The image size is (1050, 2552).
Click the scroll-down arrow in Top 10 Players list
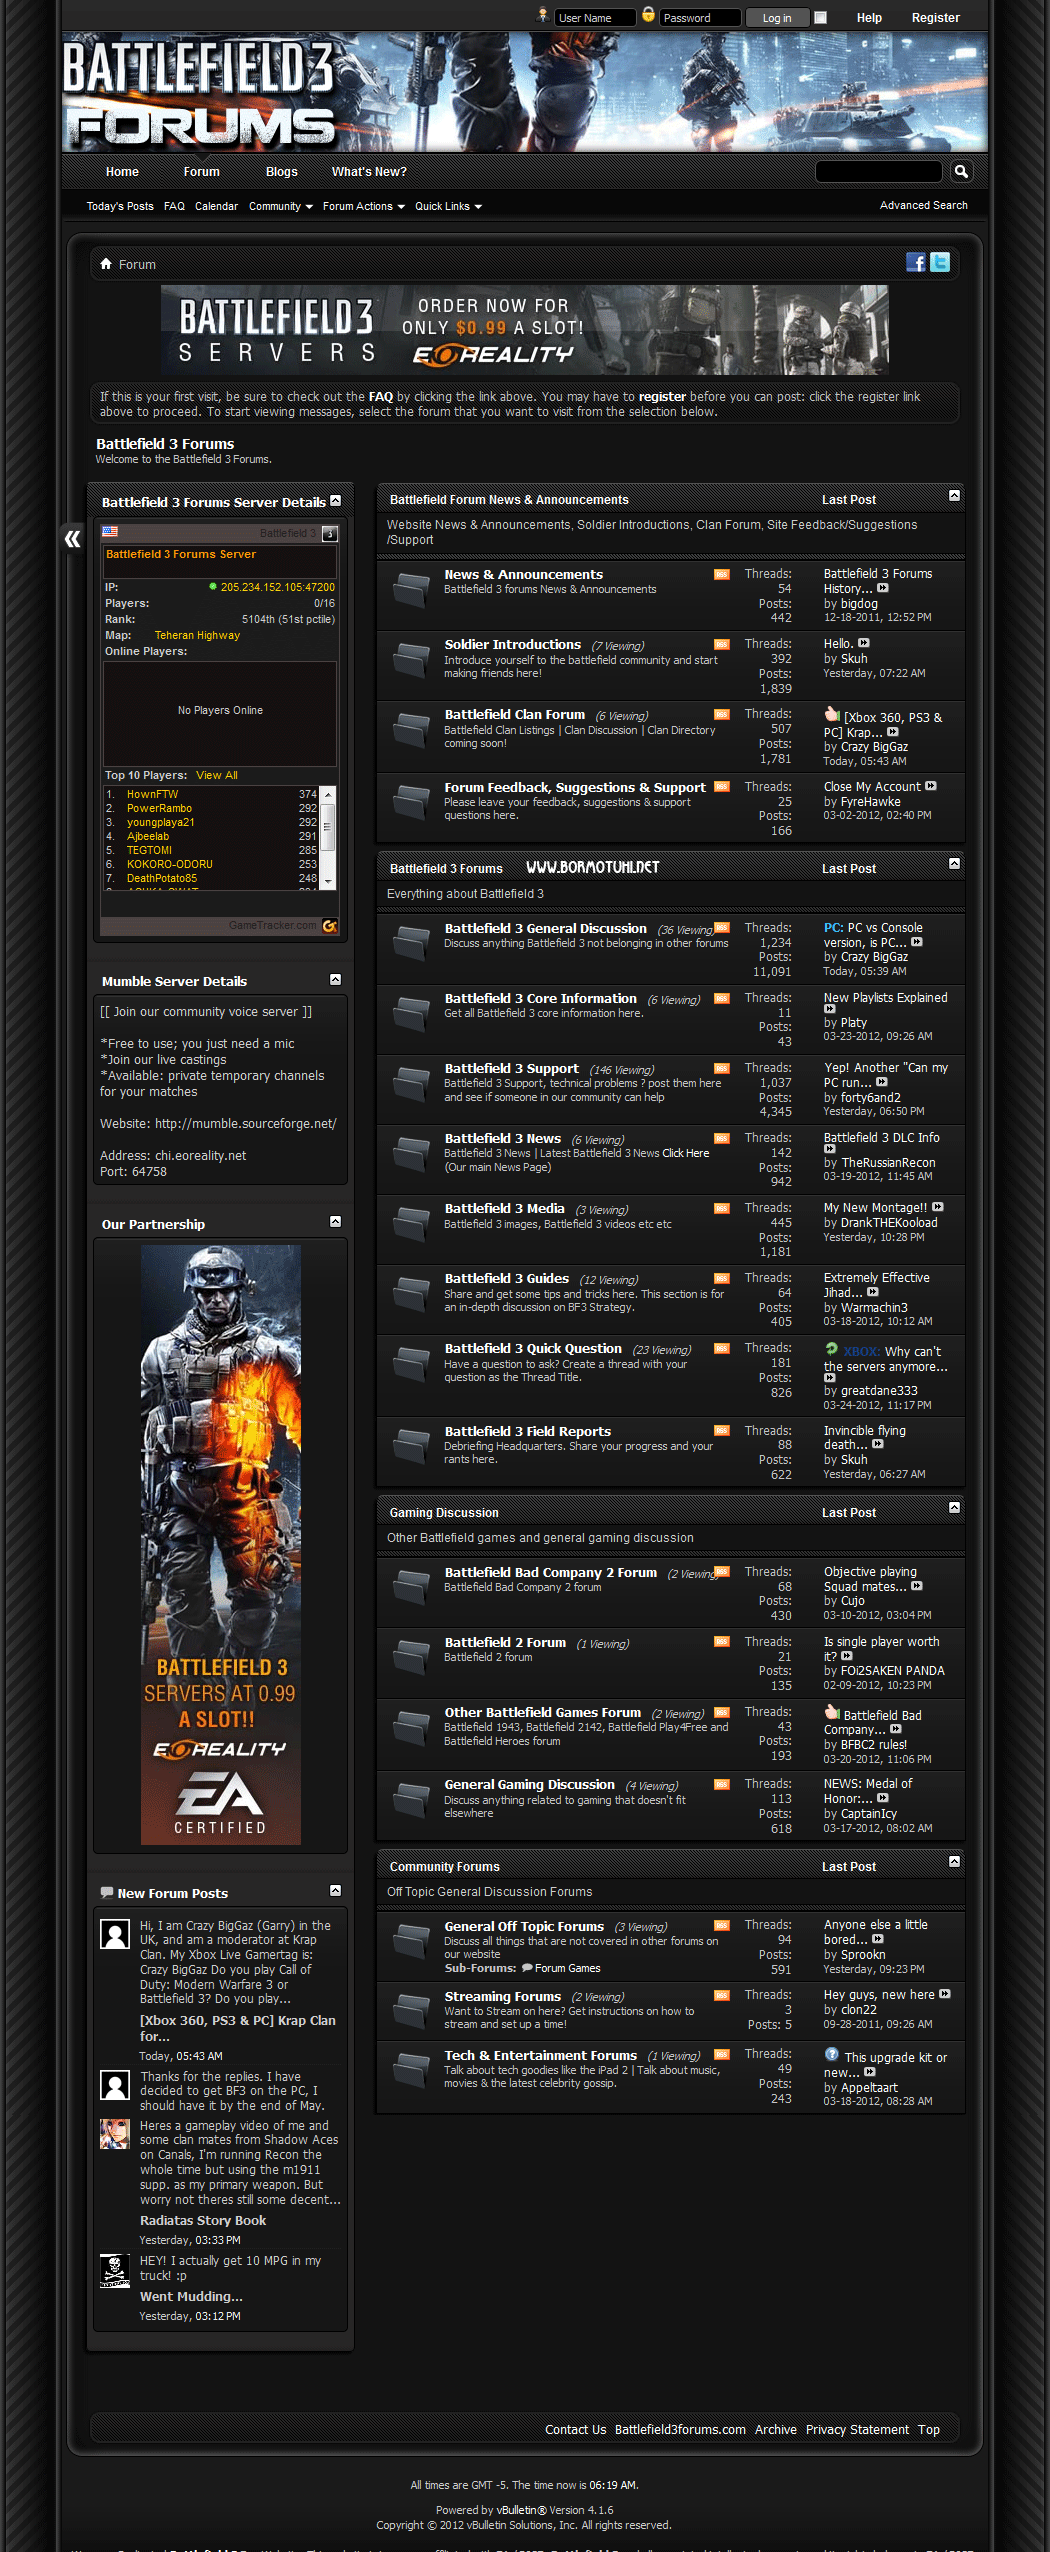(328, 882)
